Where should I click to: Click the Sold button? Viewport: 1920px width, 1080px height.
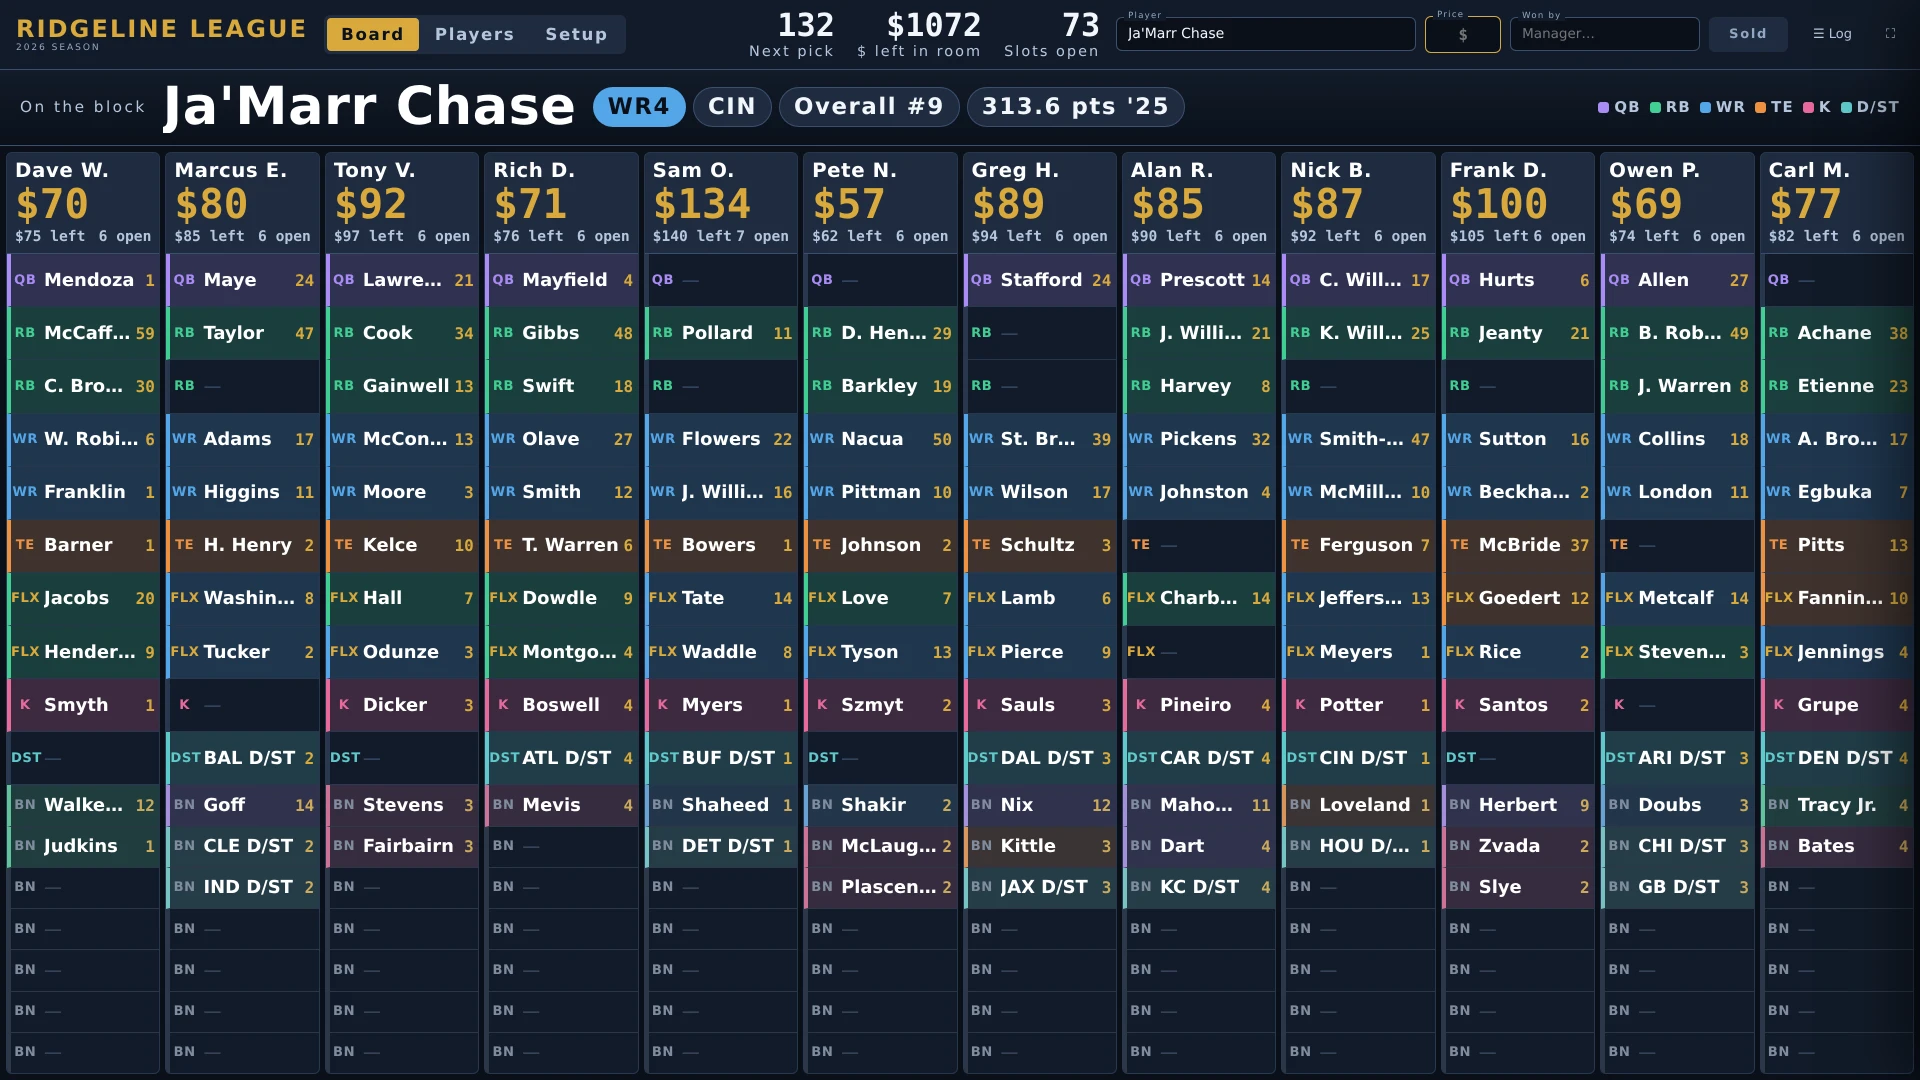click(x=1747, y=34)
